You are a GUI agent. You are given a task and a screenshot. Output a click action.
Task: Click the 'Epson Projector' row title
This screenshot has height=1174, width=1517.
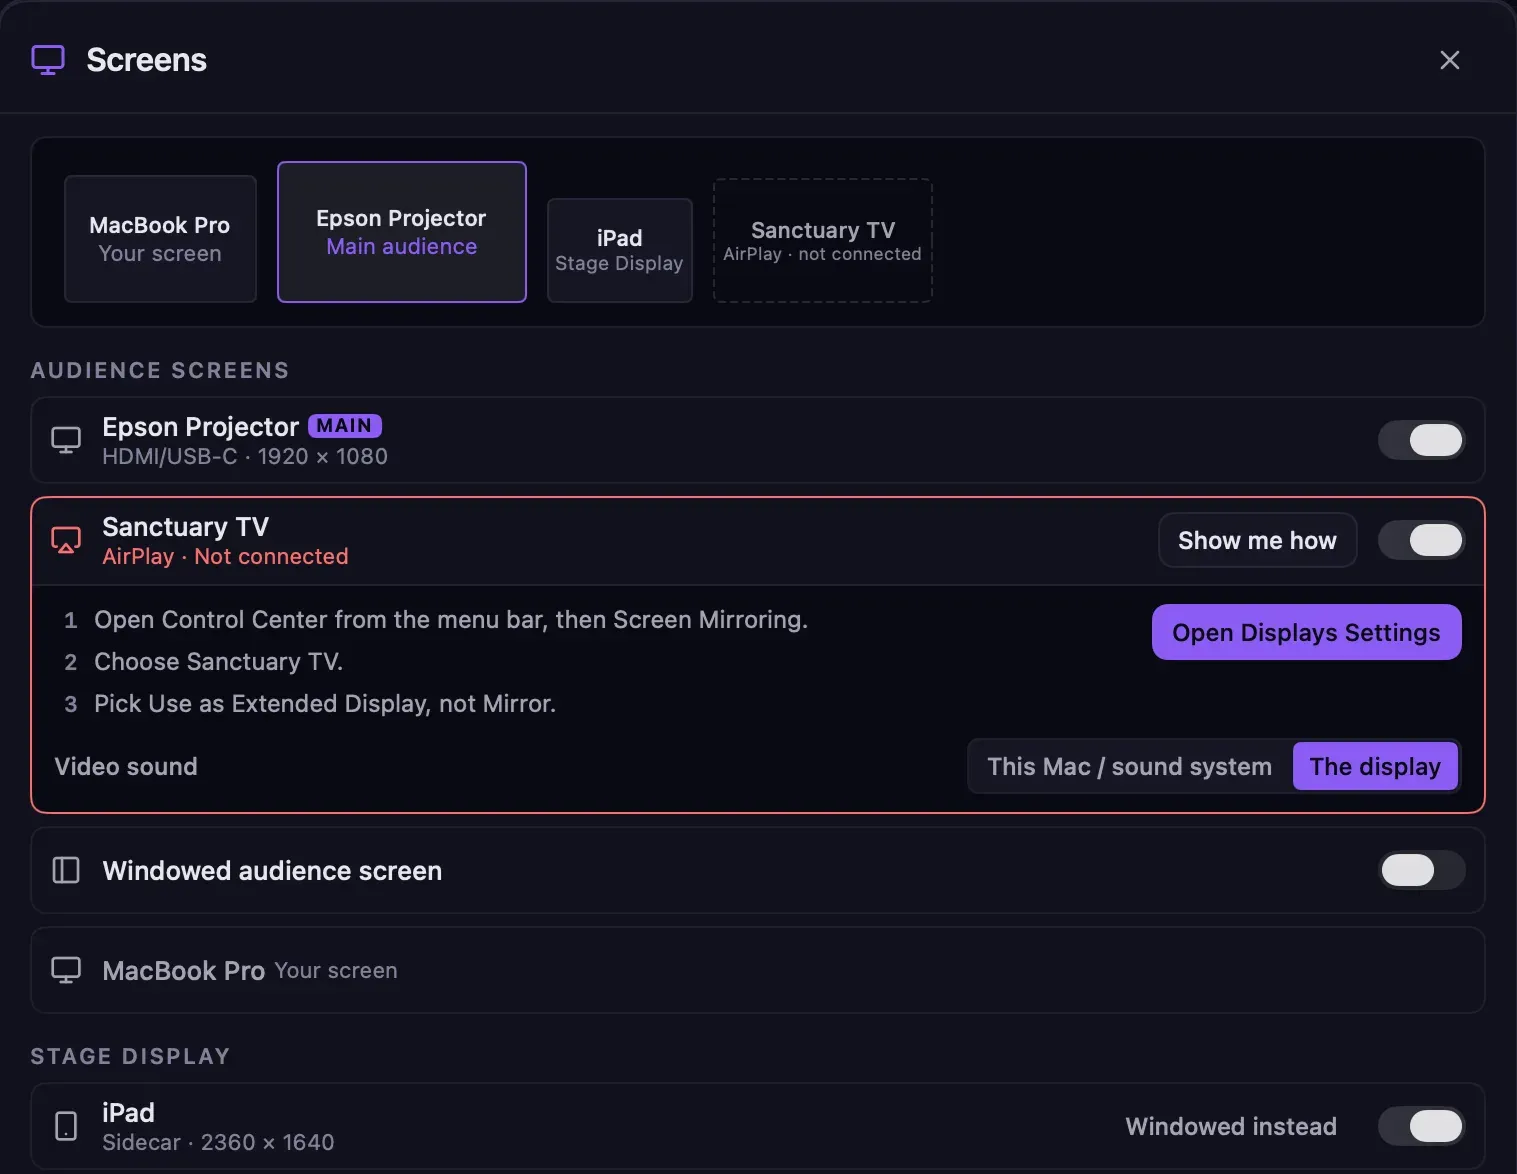coord(200,427)
